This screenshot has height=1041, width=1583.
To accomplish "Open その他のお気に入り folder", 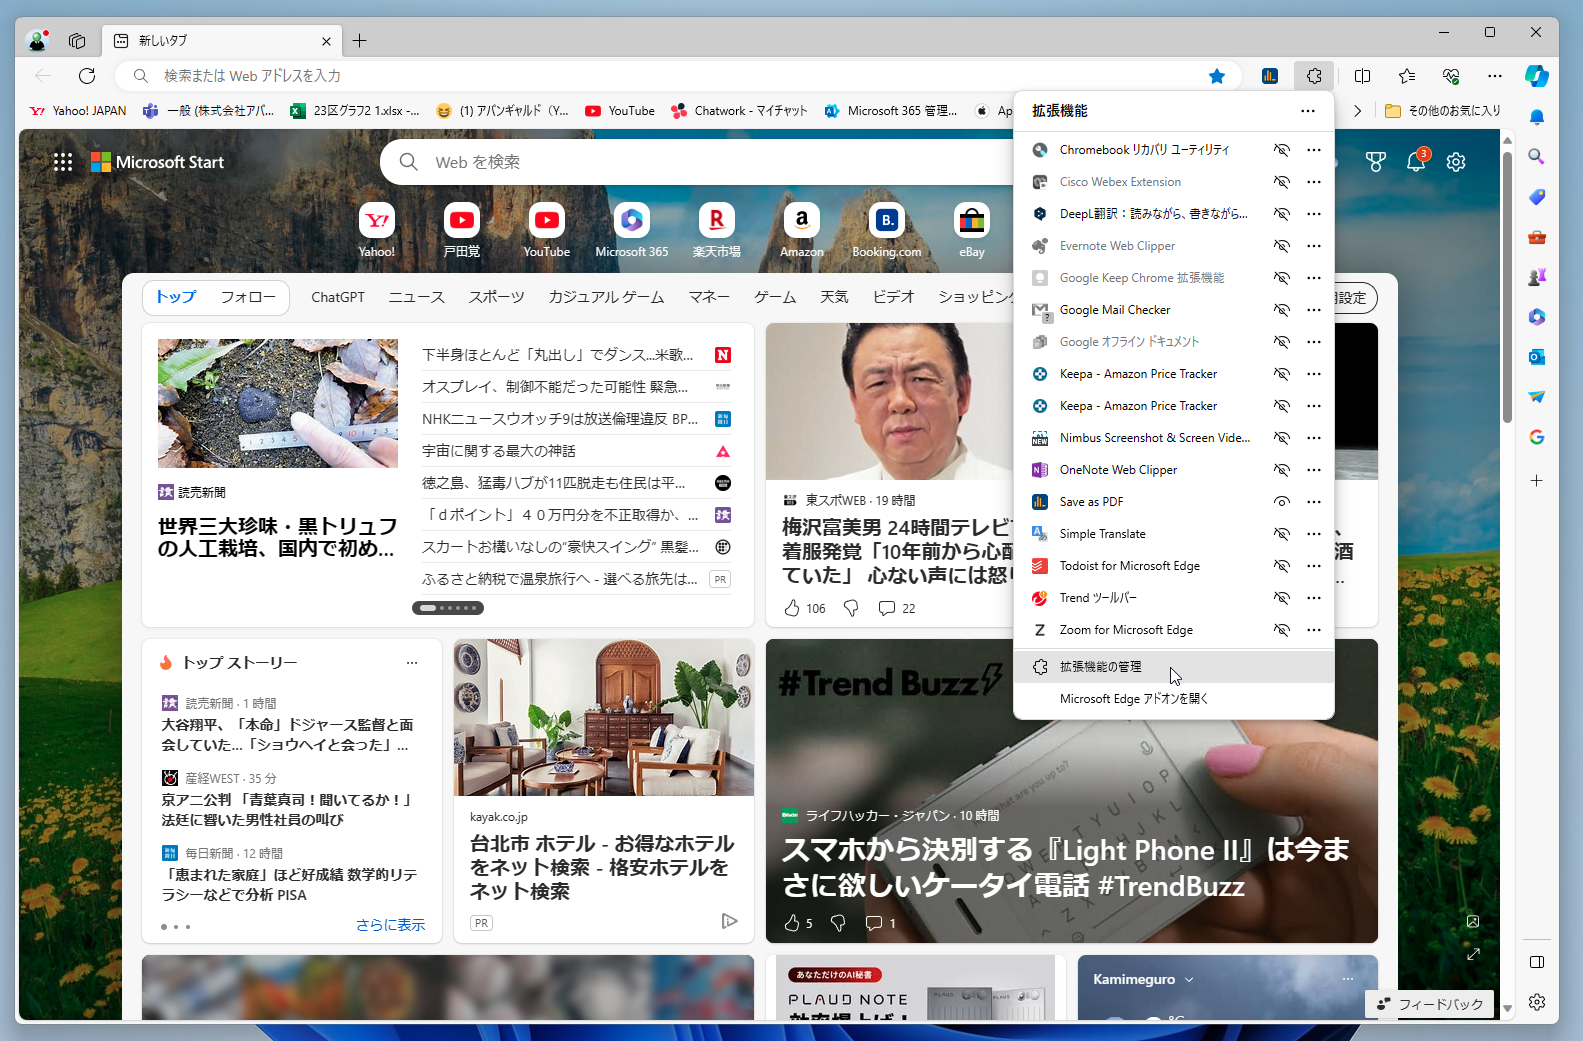I will click(x=1443, y=111).
